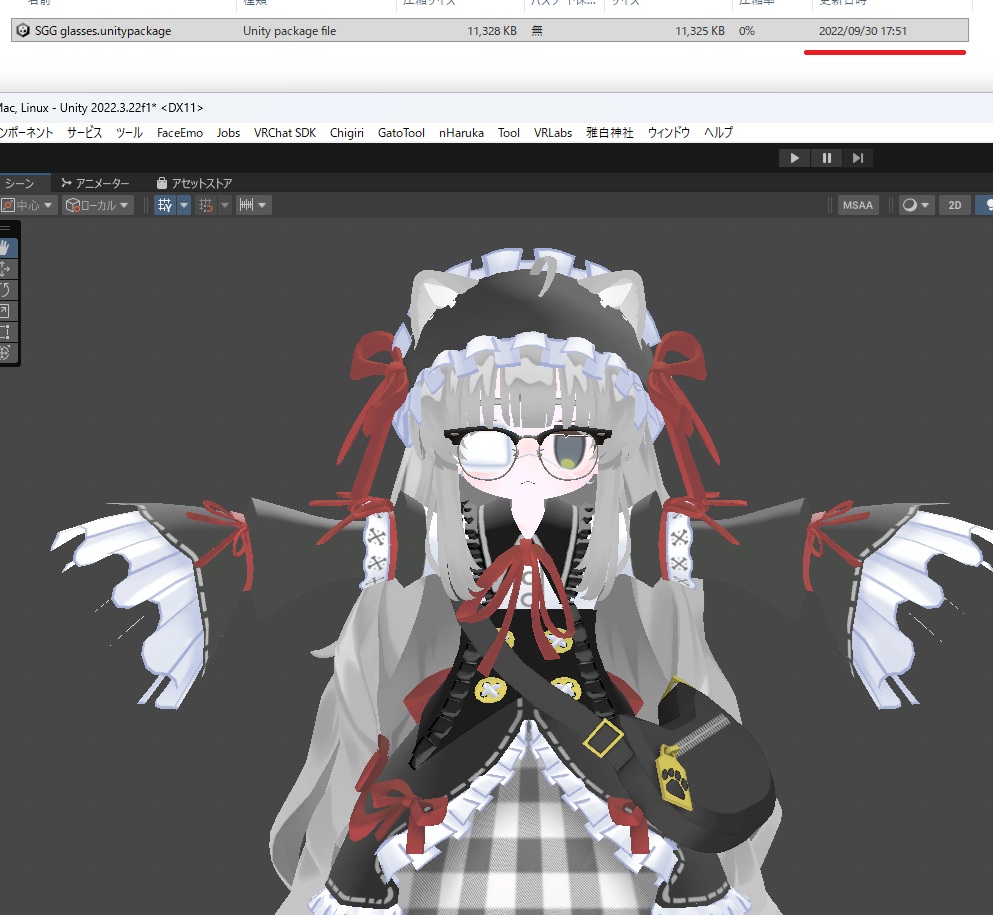993x915 pixels.
Task: Toggle 2D view mode
Action: click(x=954, y=205)
